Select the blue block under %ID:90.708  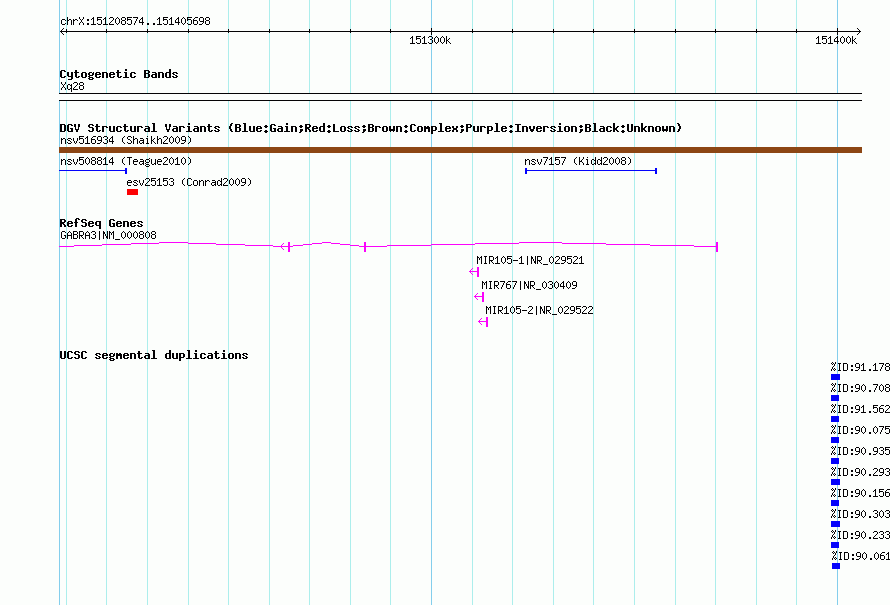tap(834, 398)
